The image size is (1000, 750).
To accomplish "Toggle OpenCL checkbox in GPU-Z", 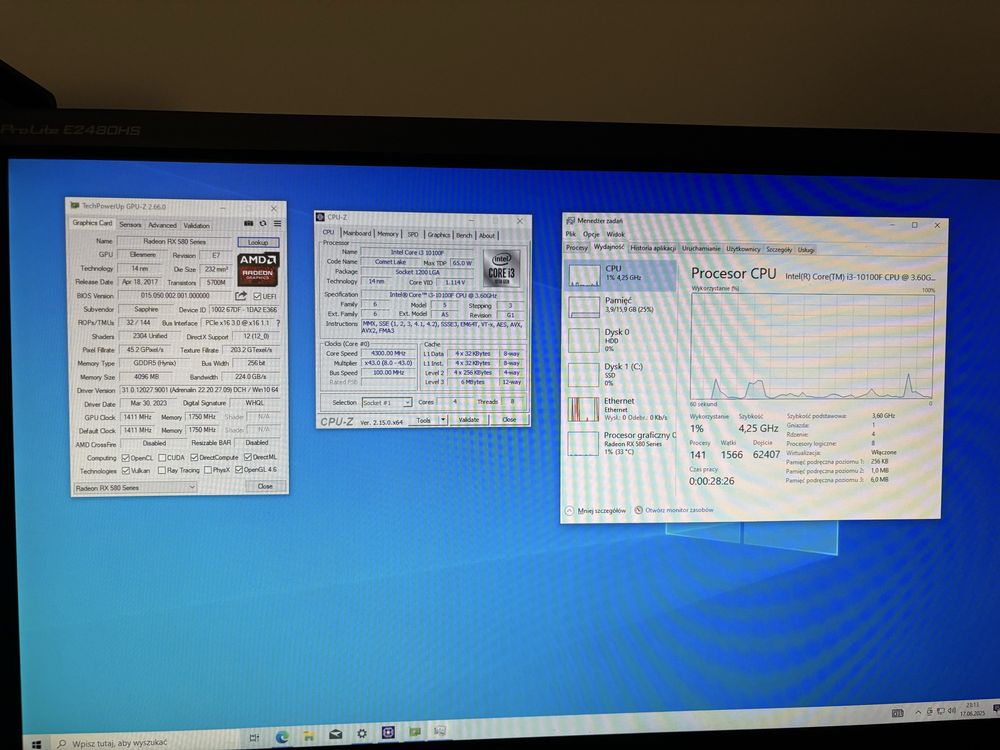I will click(x=126, y=458).
